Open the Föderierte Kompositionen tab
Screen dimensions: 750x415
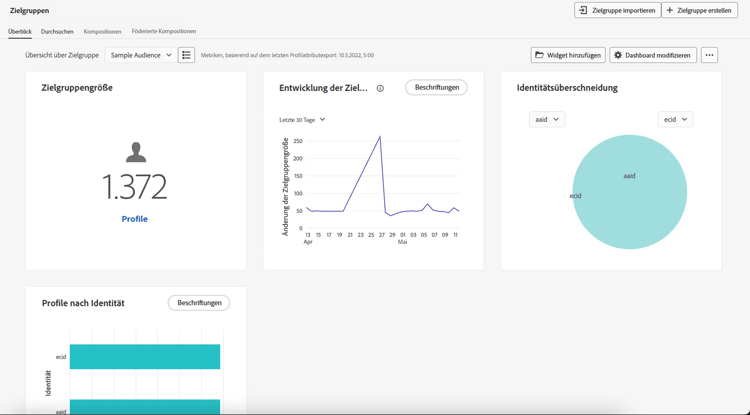click(164, 31)
